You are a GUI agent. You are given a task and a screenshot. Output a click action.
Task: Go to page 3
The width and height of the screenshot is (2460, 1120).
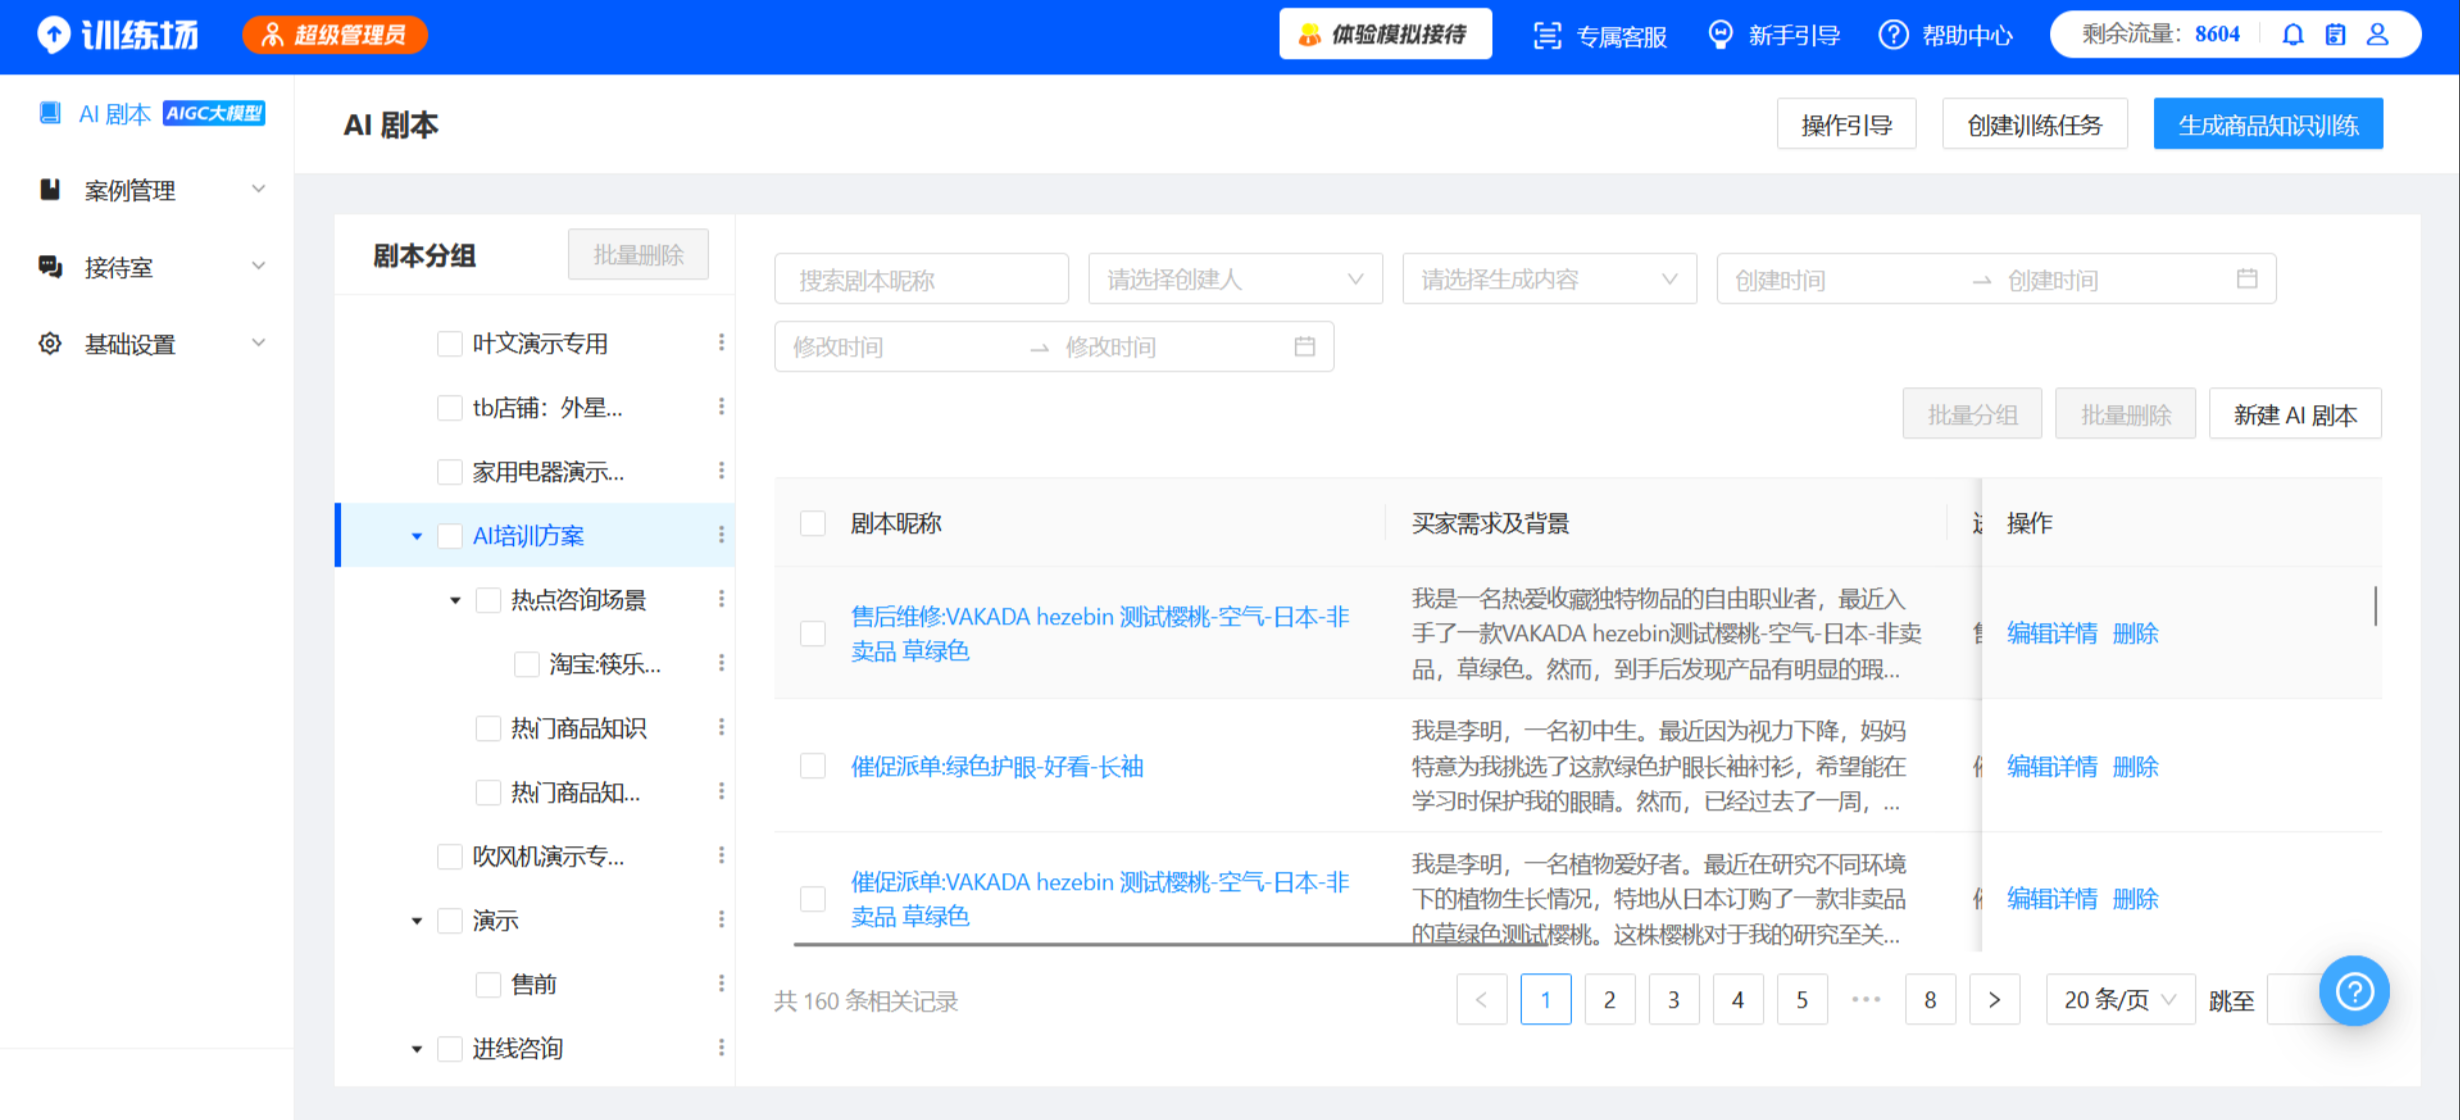click(1673, 999)
